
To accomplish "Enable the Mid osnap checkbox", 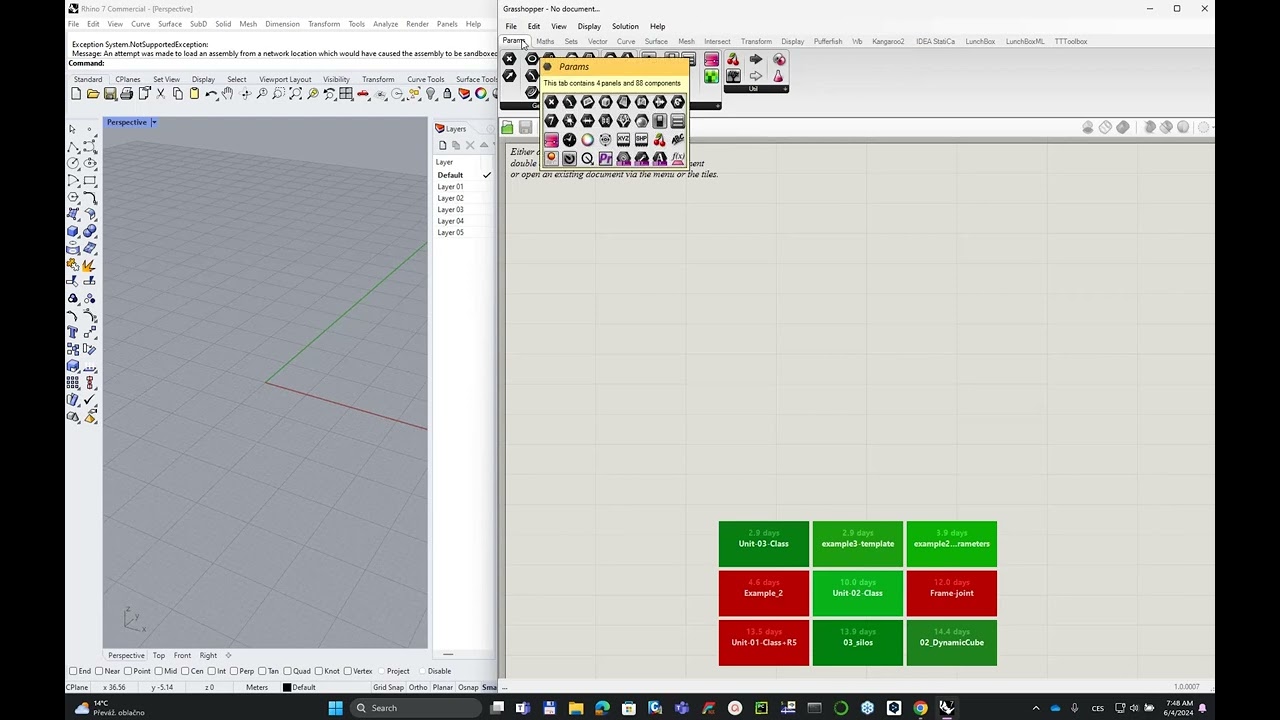I will pos(160,671).
